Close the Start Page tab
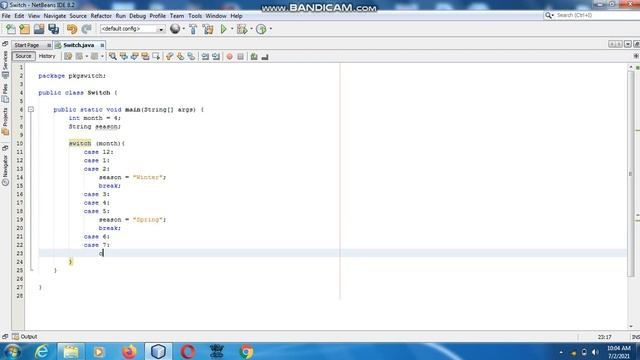Screen dimensions: 640x360 [49, 45]
